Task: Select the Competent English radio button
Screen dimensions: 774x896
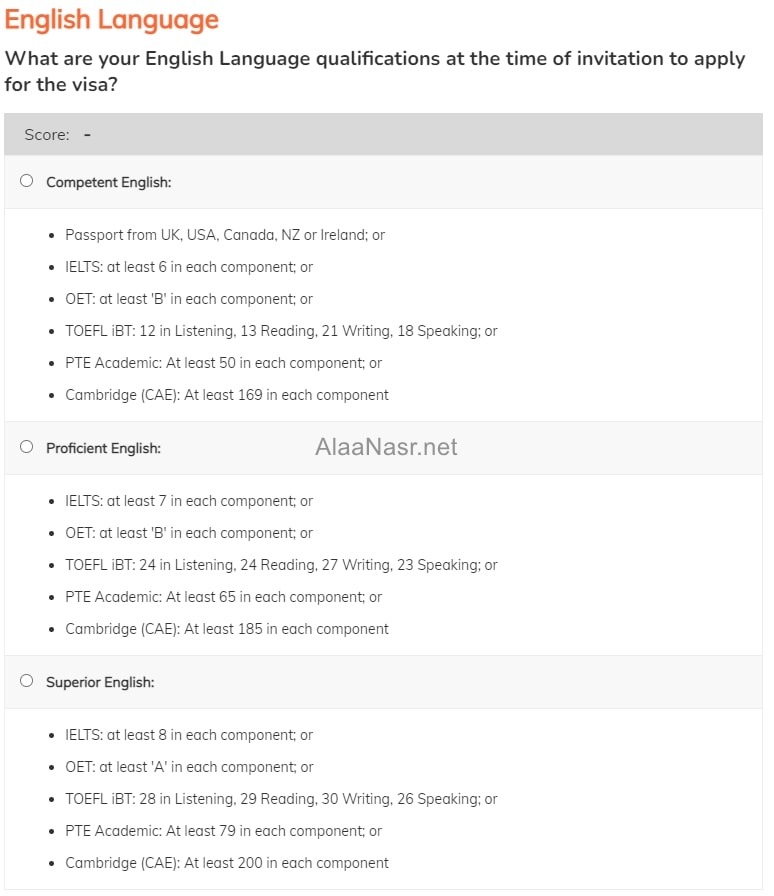Action: pos(26,181)
